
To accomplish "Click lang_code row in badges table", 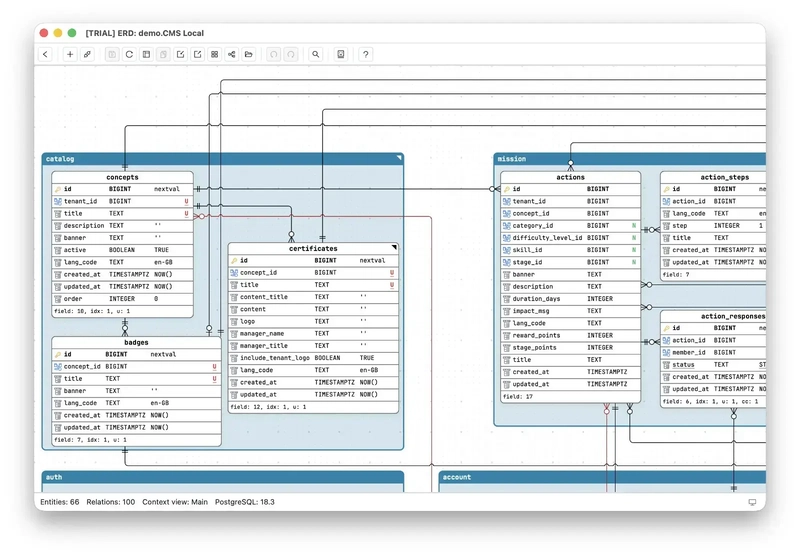I will pyautogui.click(x=136, y=403).
